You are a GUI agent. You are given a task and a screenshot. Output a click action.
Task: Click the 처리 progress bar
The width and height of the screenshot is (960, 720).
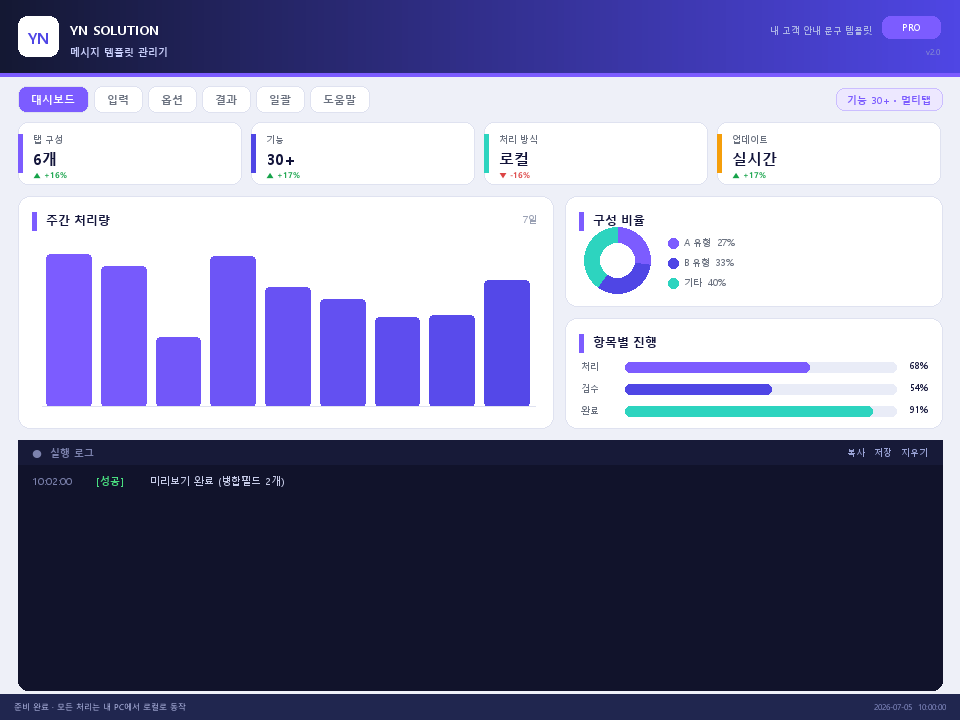coord(760,367)
